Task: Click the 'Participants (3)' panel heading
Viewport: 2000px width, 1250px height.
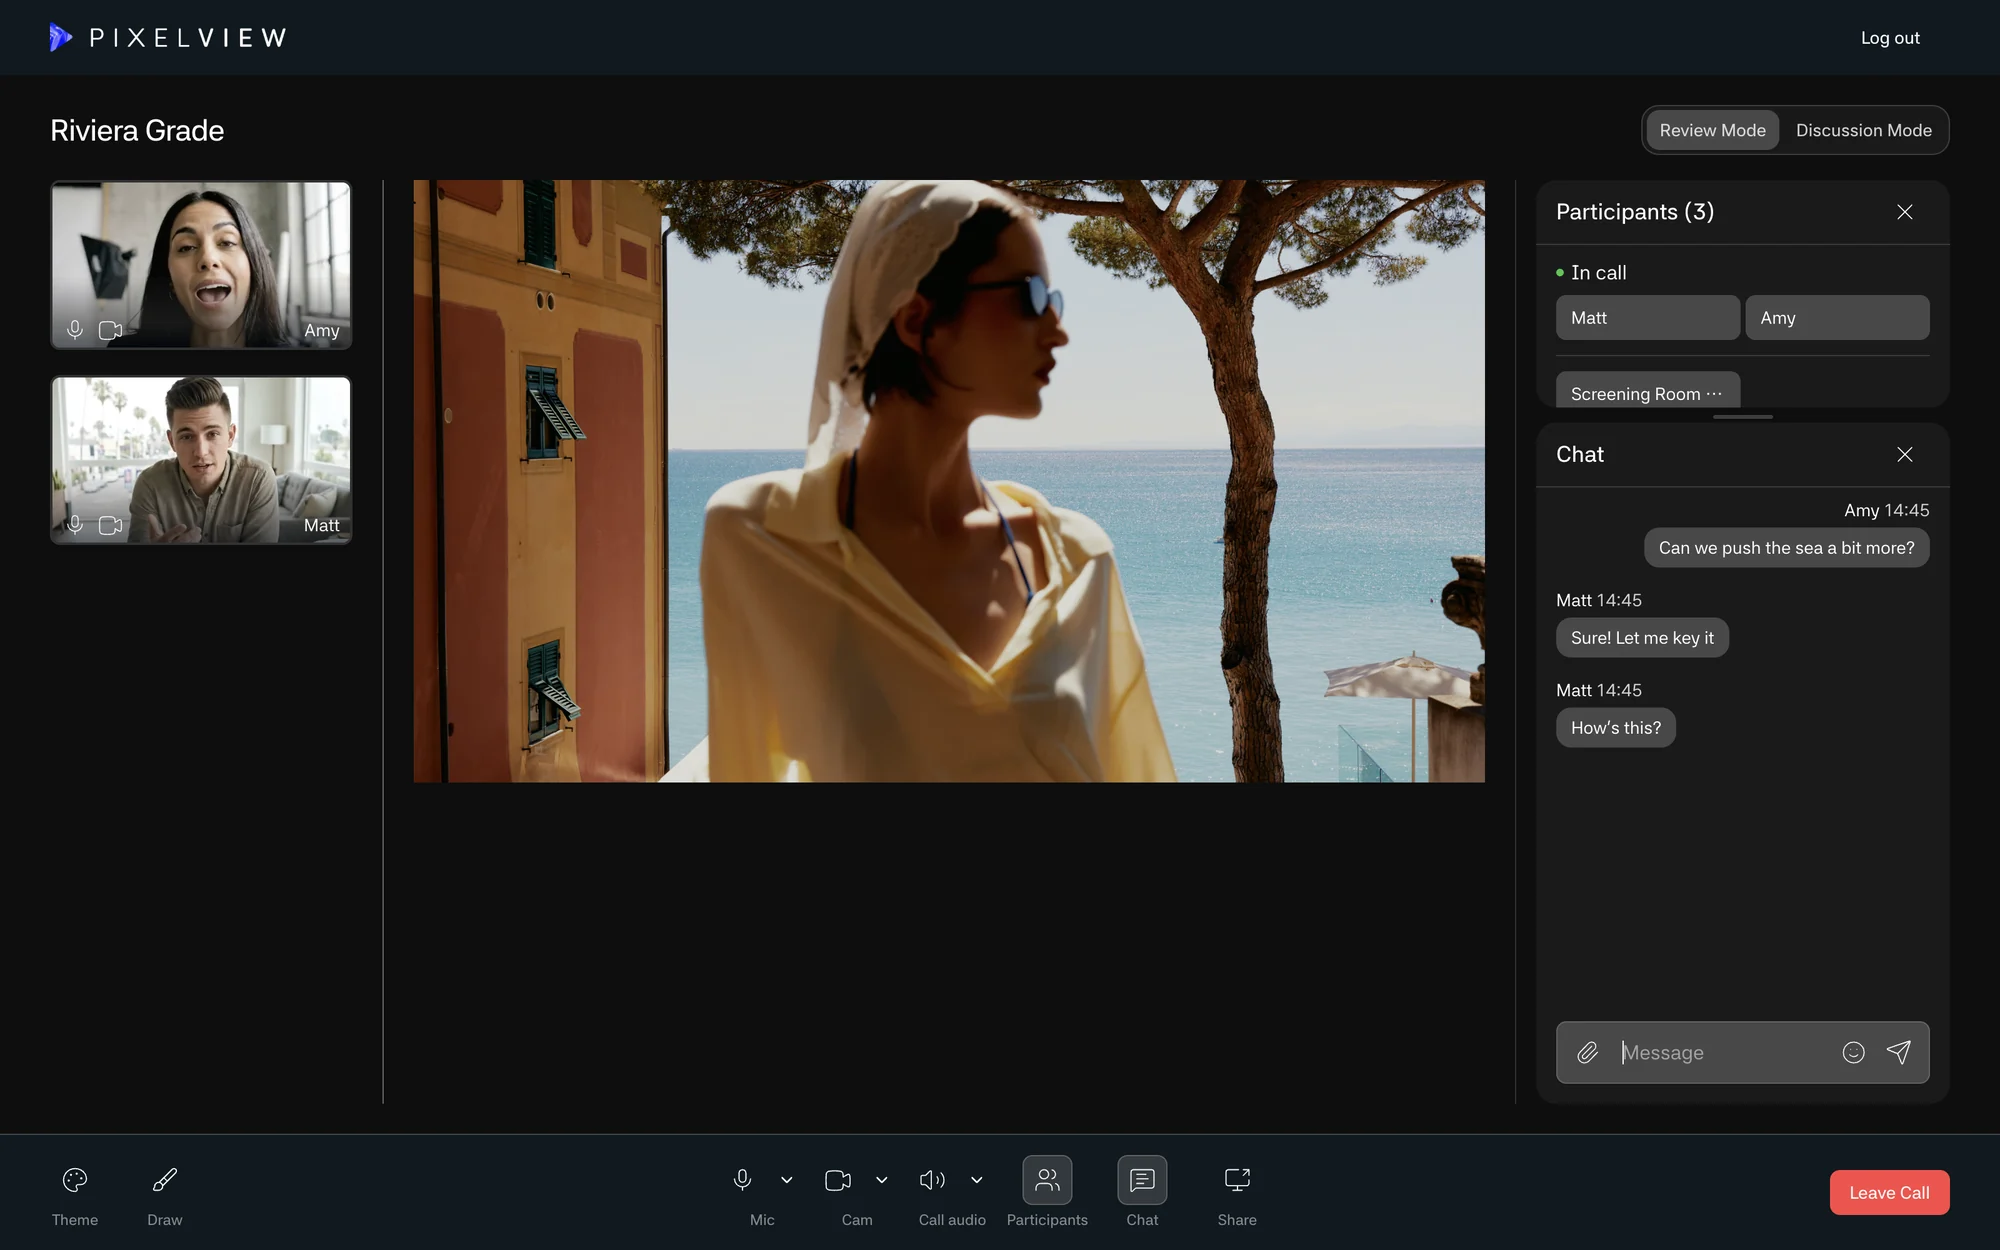Action: tap(1635, 212)
